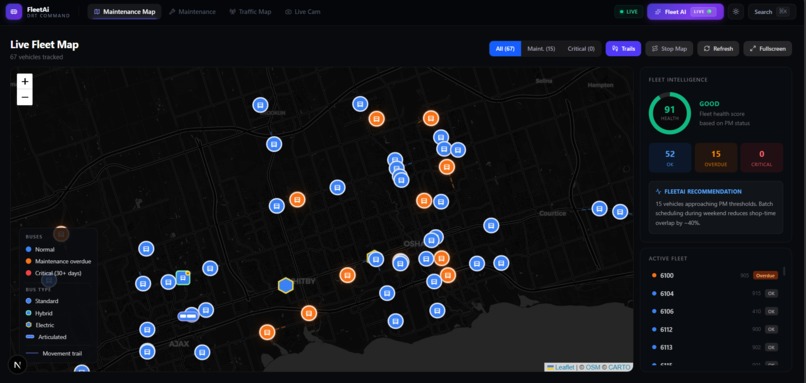
Task: Filter by Maint. (15) vehicles
Action: [541, 49]
